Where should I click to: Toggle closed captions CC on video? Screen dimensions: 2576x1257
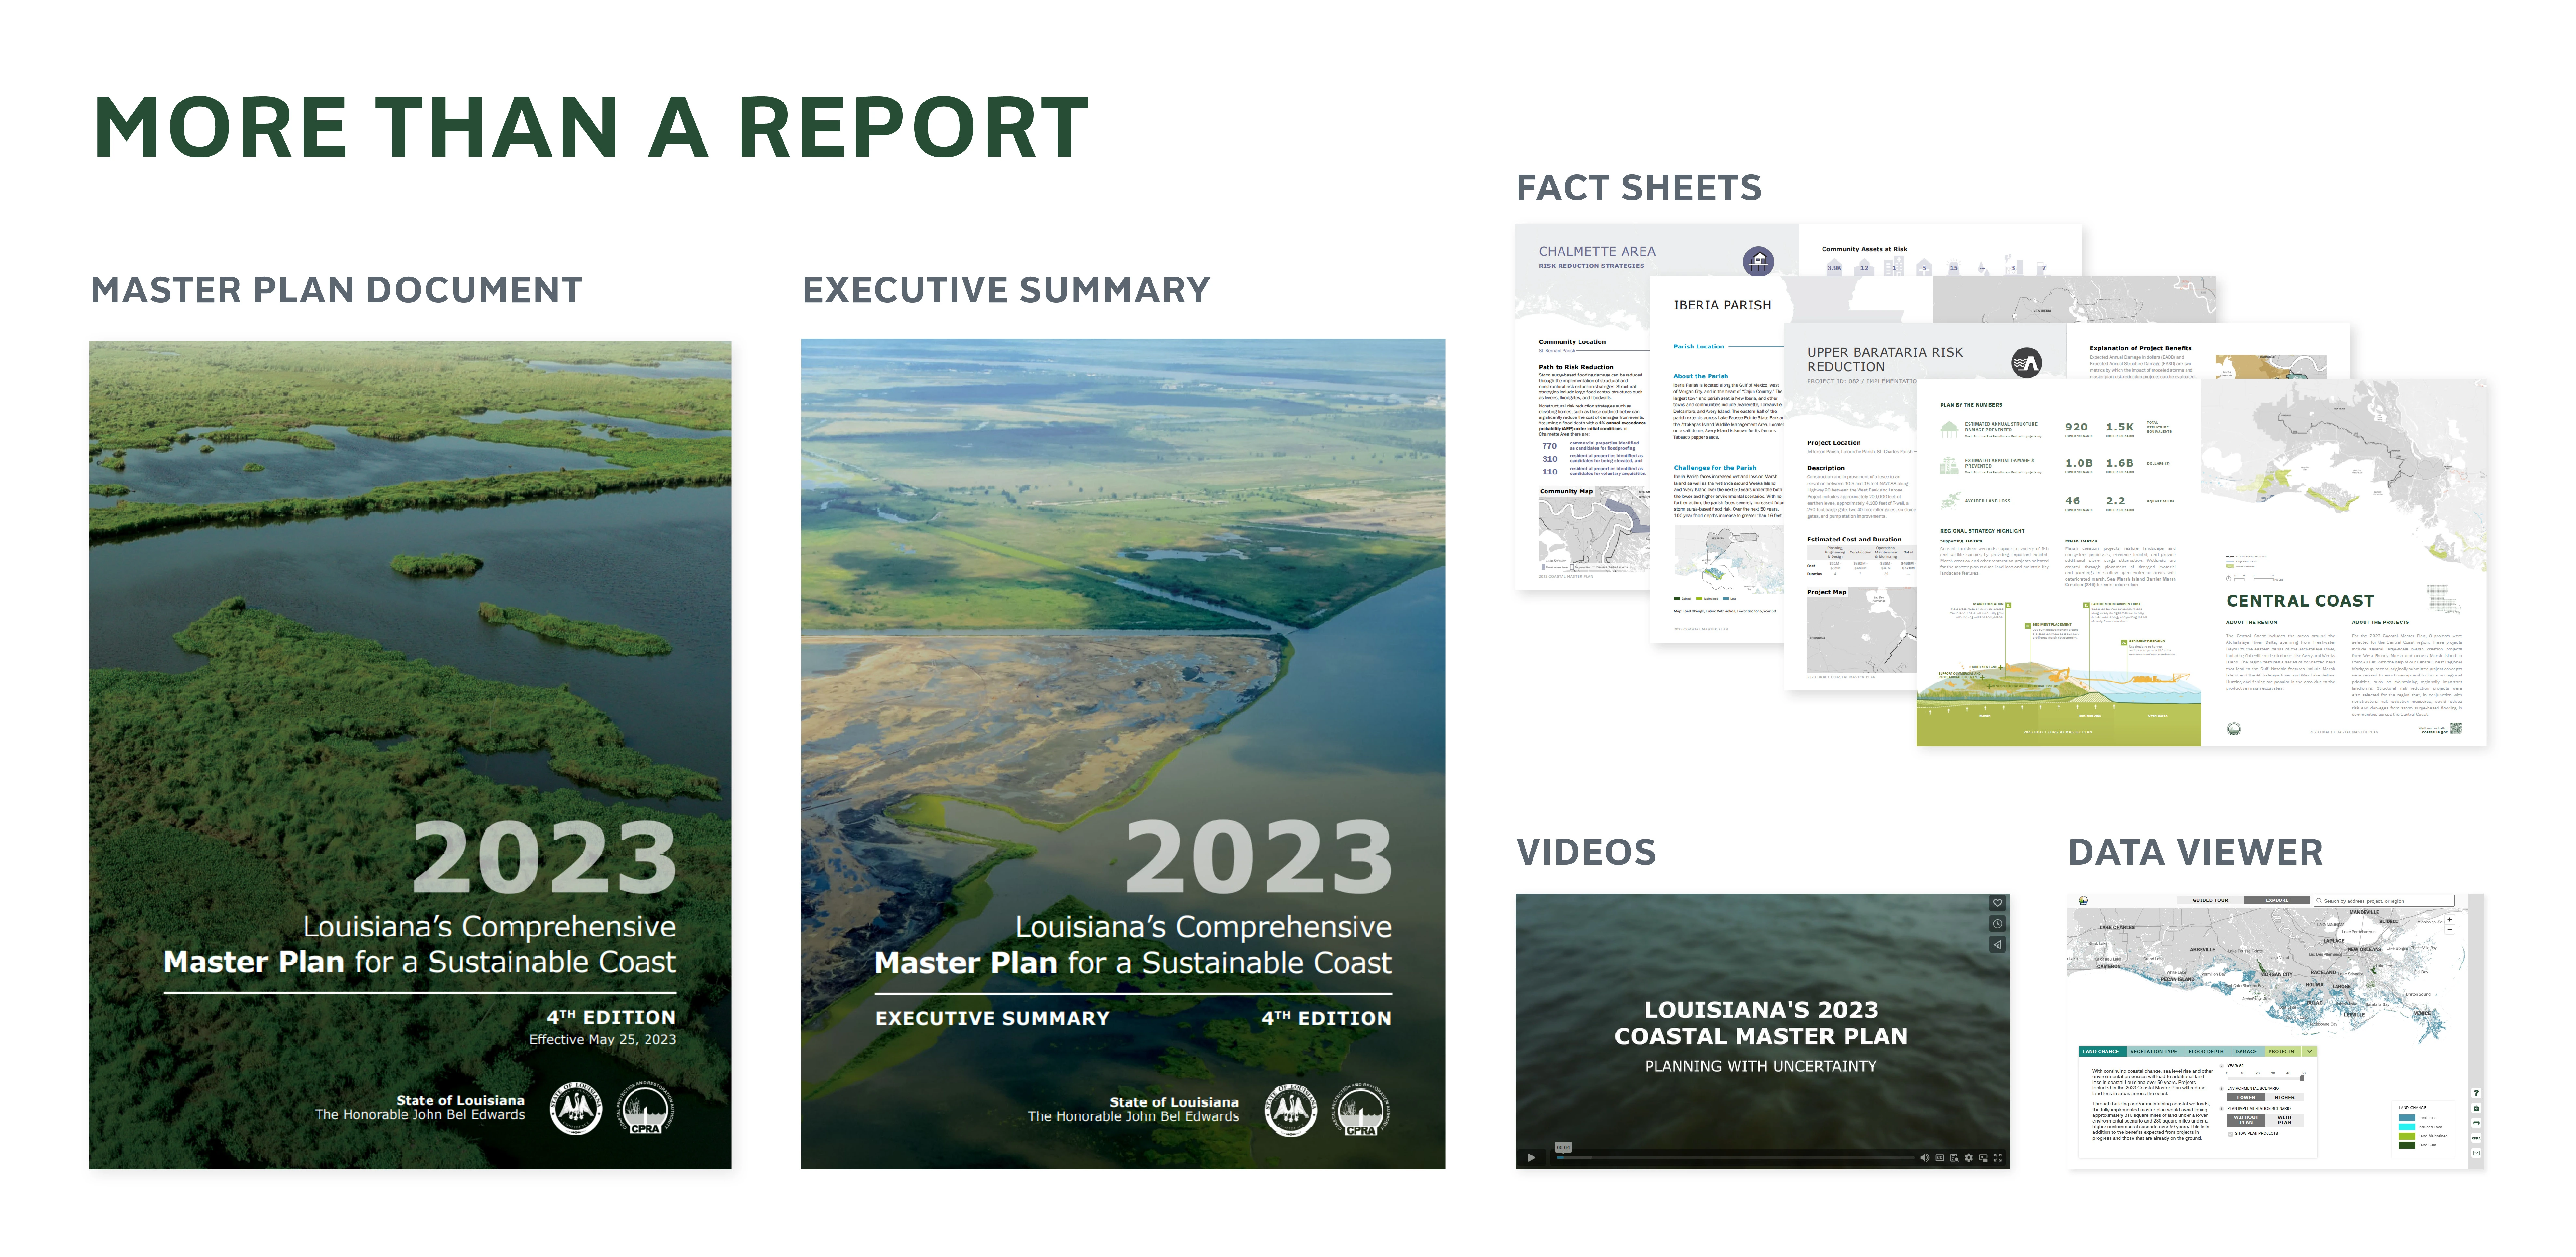click(1940, 1158)
